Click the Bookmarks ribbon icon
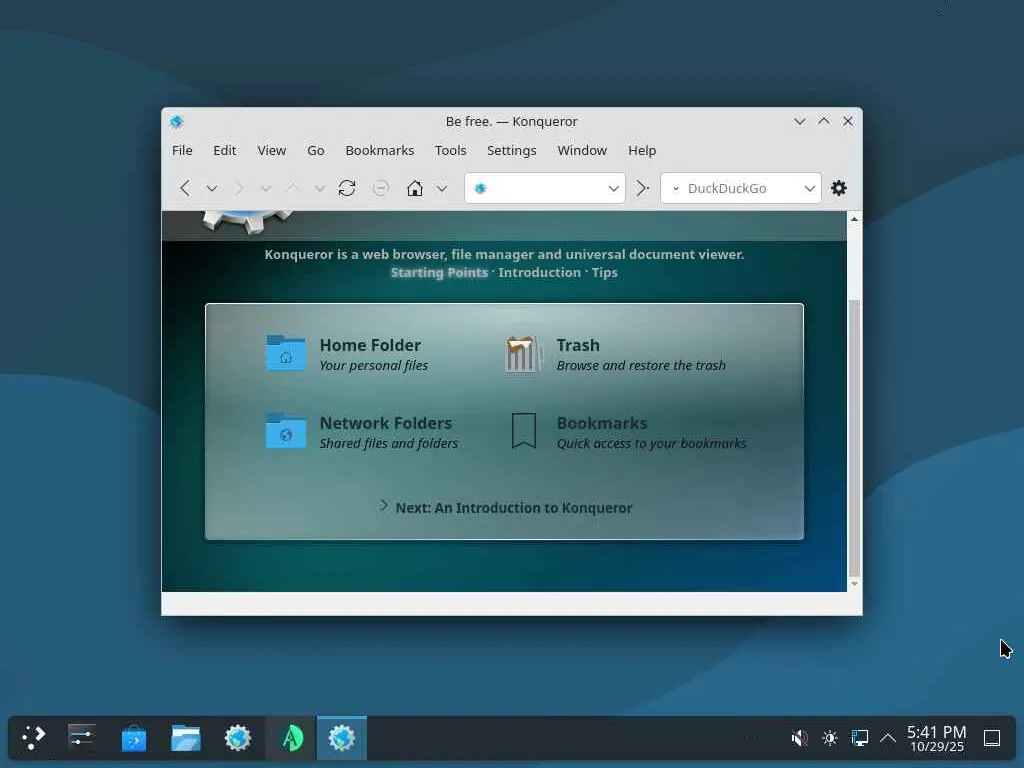Screen dimensions: 1024x768 click(524, 431)
